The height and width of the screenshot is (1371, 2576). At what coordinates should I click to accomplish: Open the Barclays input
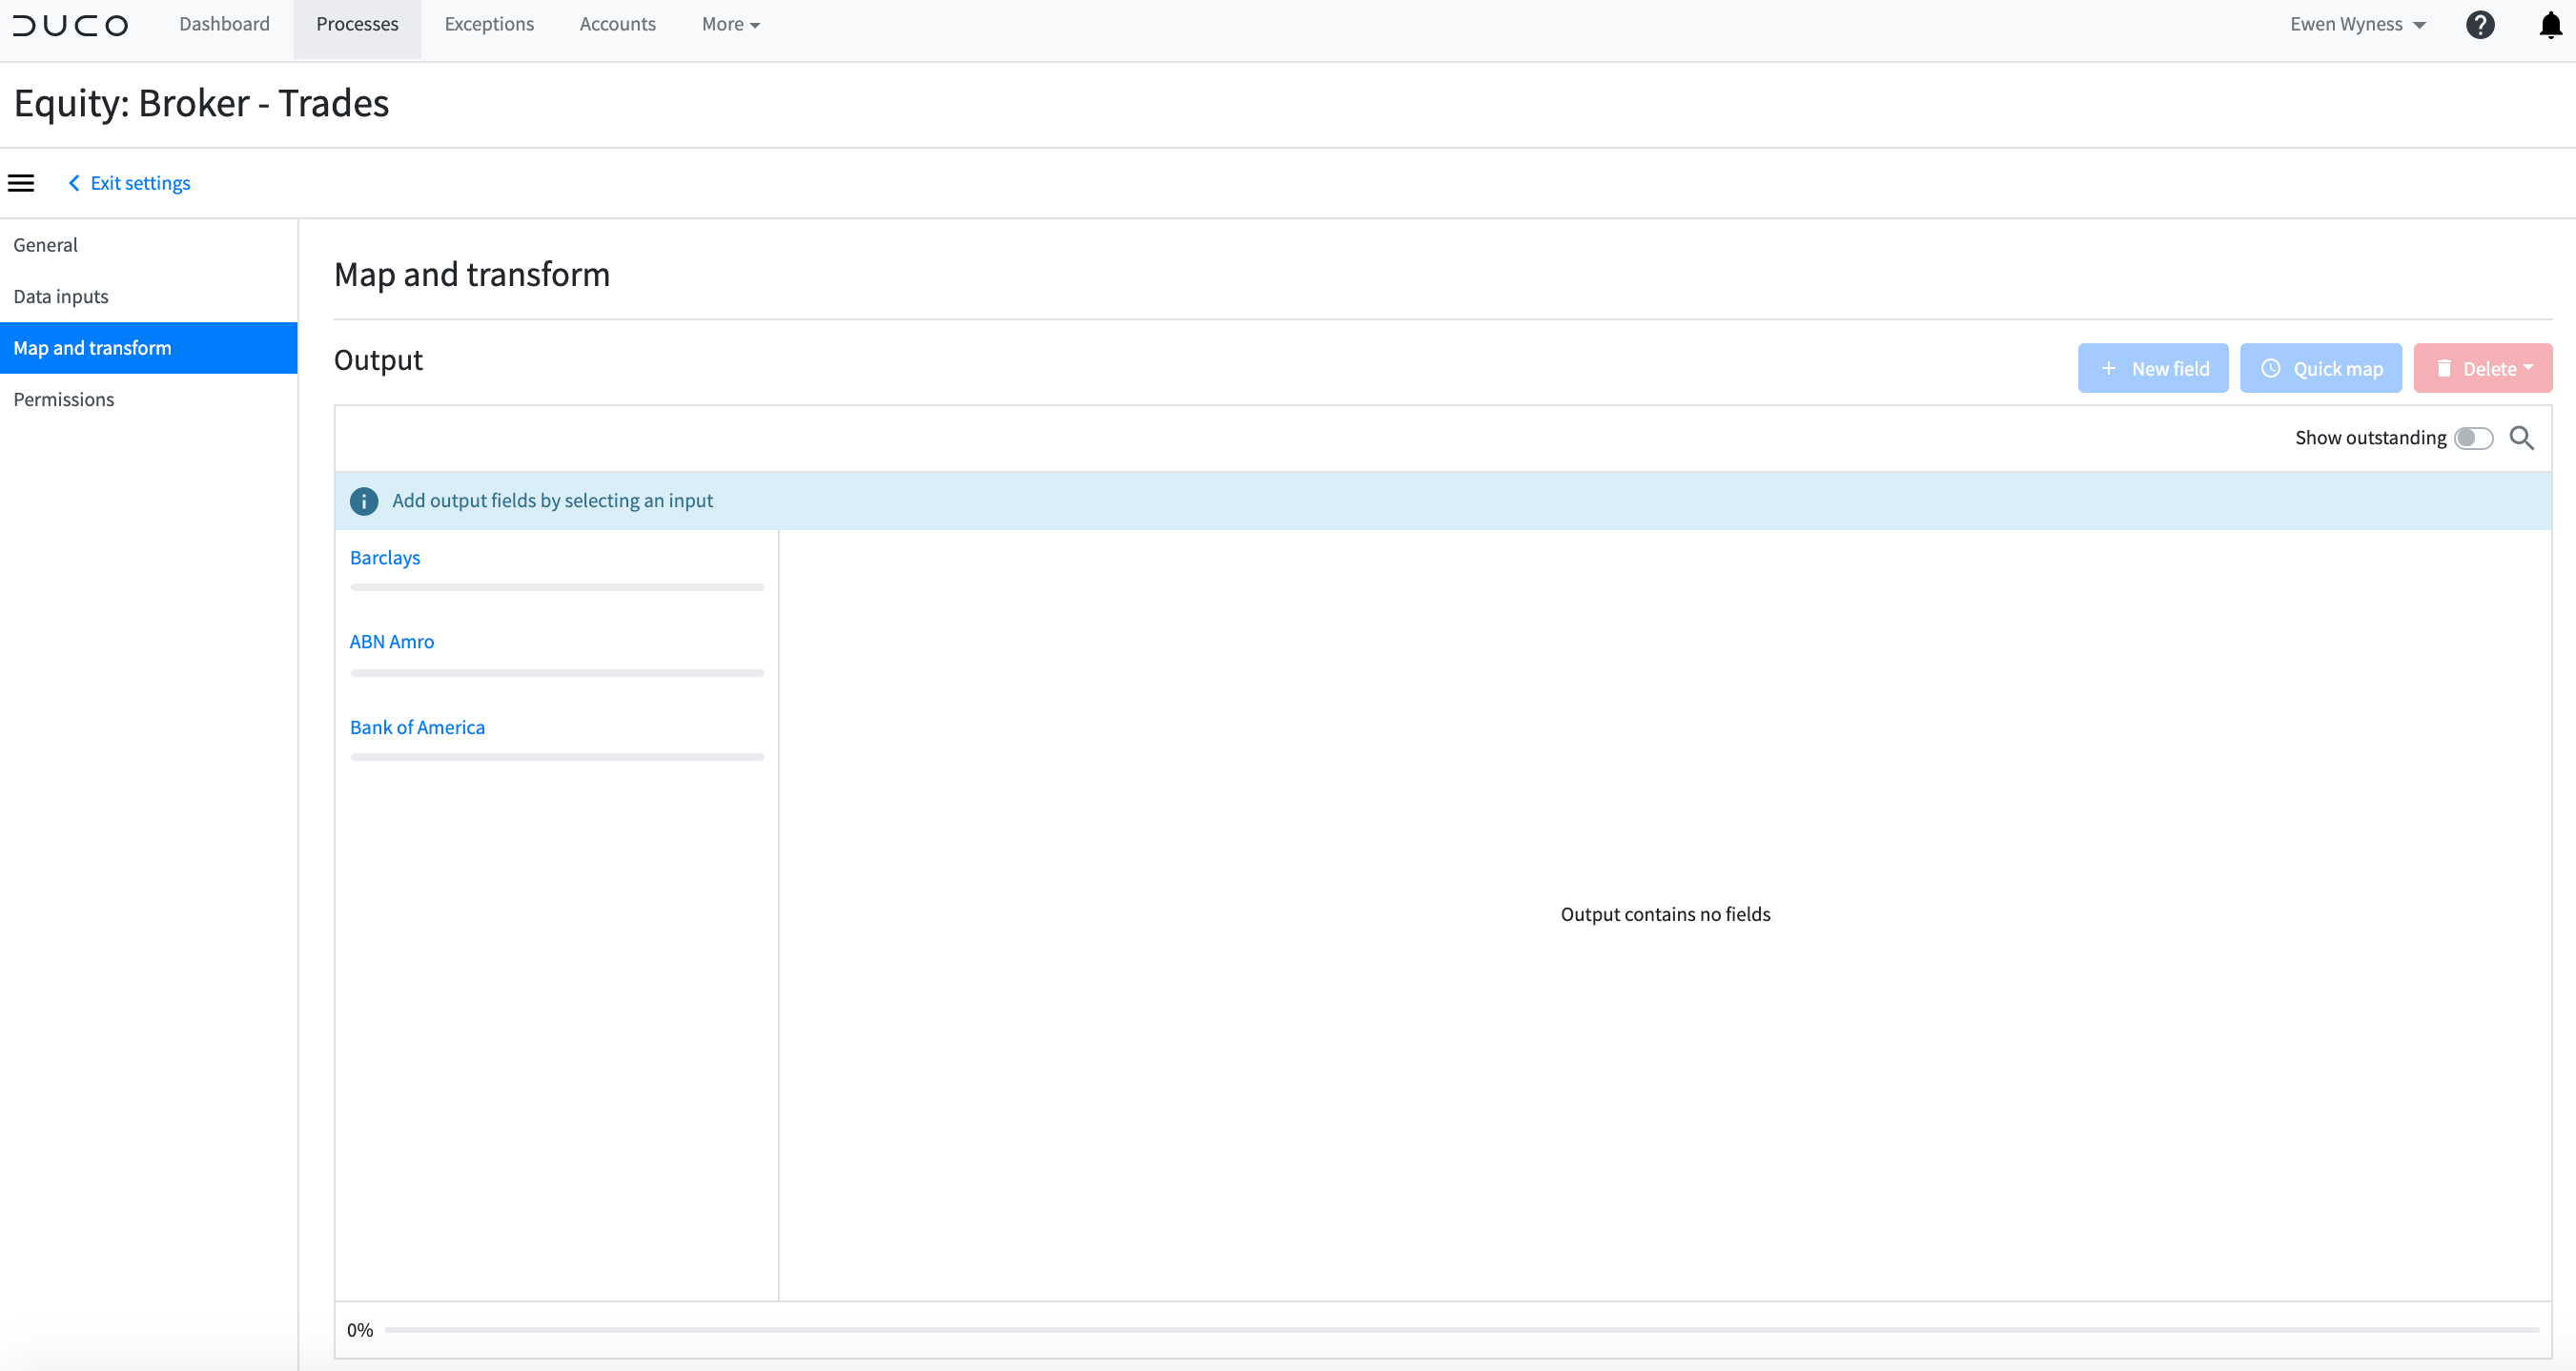(384, 557)
